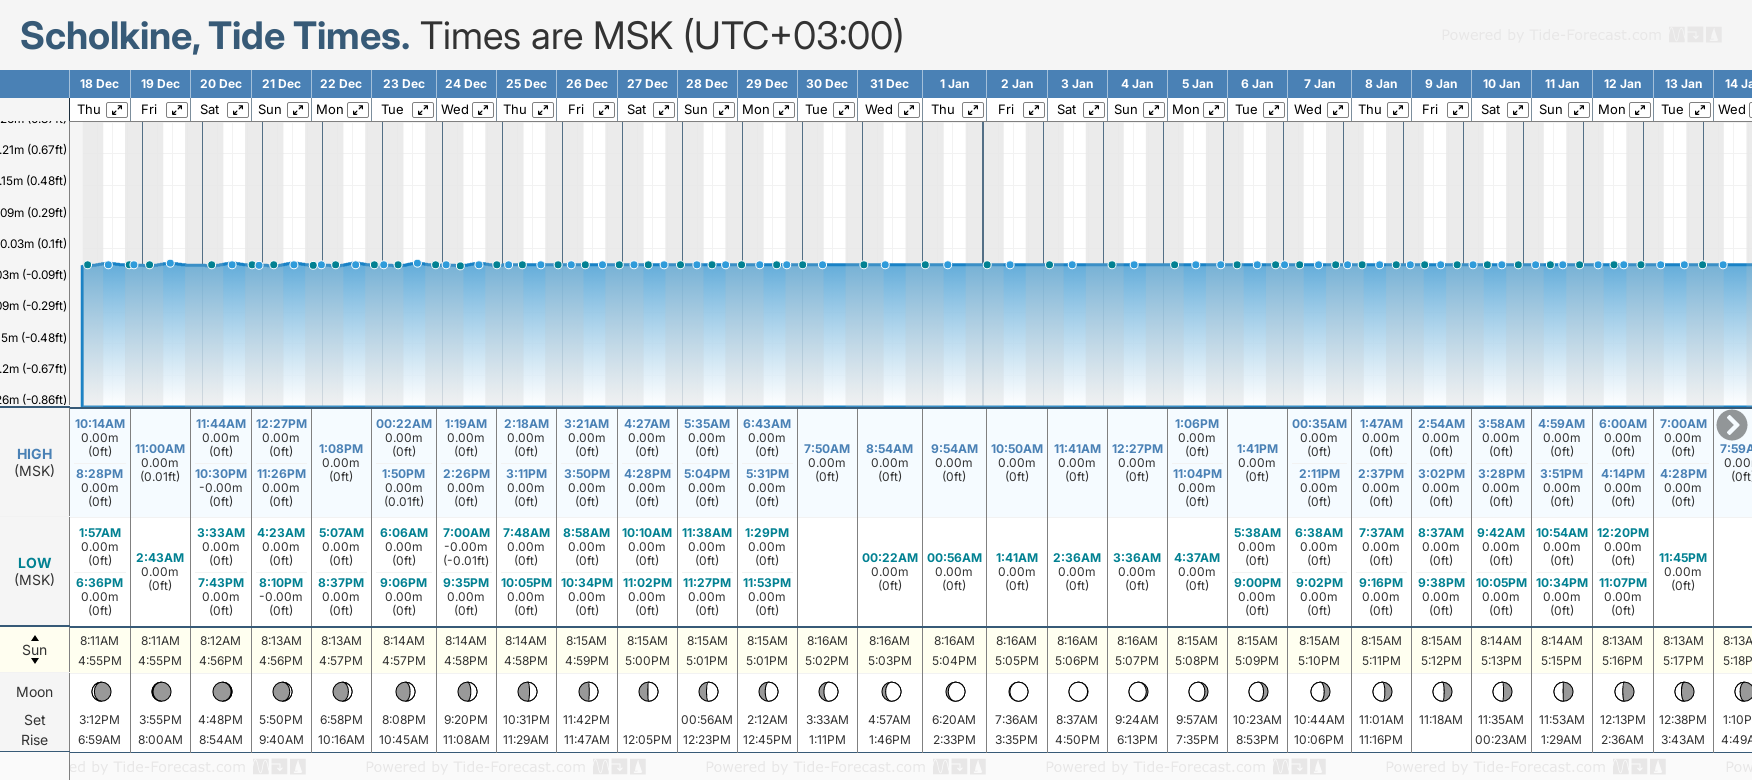Expand the Tue 13 Jan day details

[1699, 110]
